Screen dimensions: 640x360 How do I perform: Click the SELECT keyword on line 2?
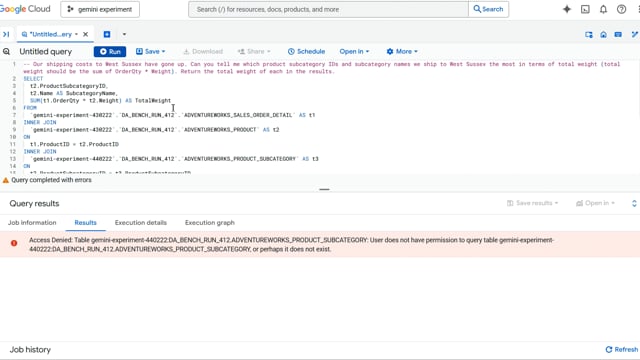tap(33, 79)
